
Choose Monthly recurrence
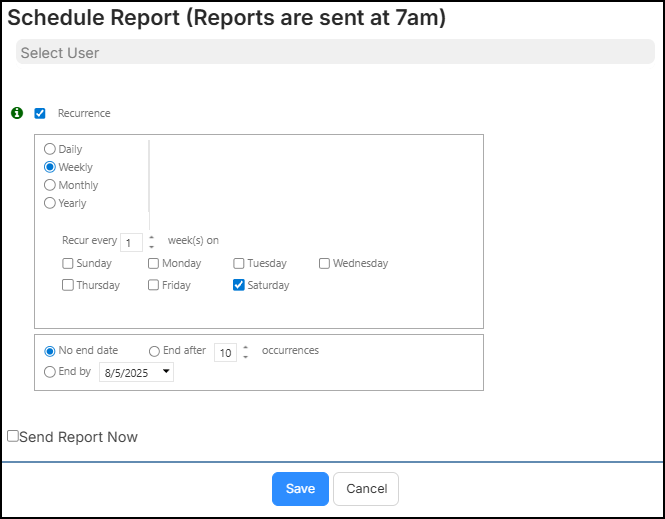coord(50,185)
